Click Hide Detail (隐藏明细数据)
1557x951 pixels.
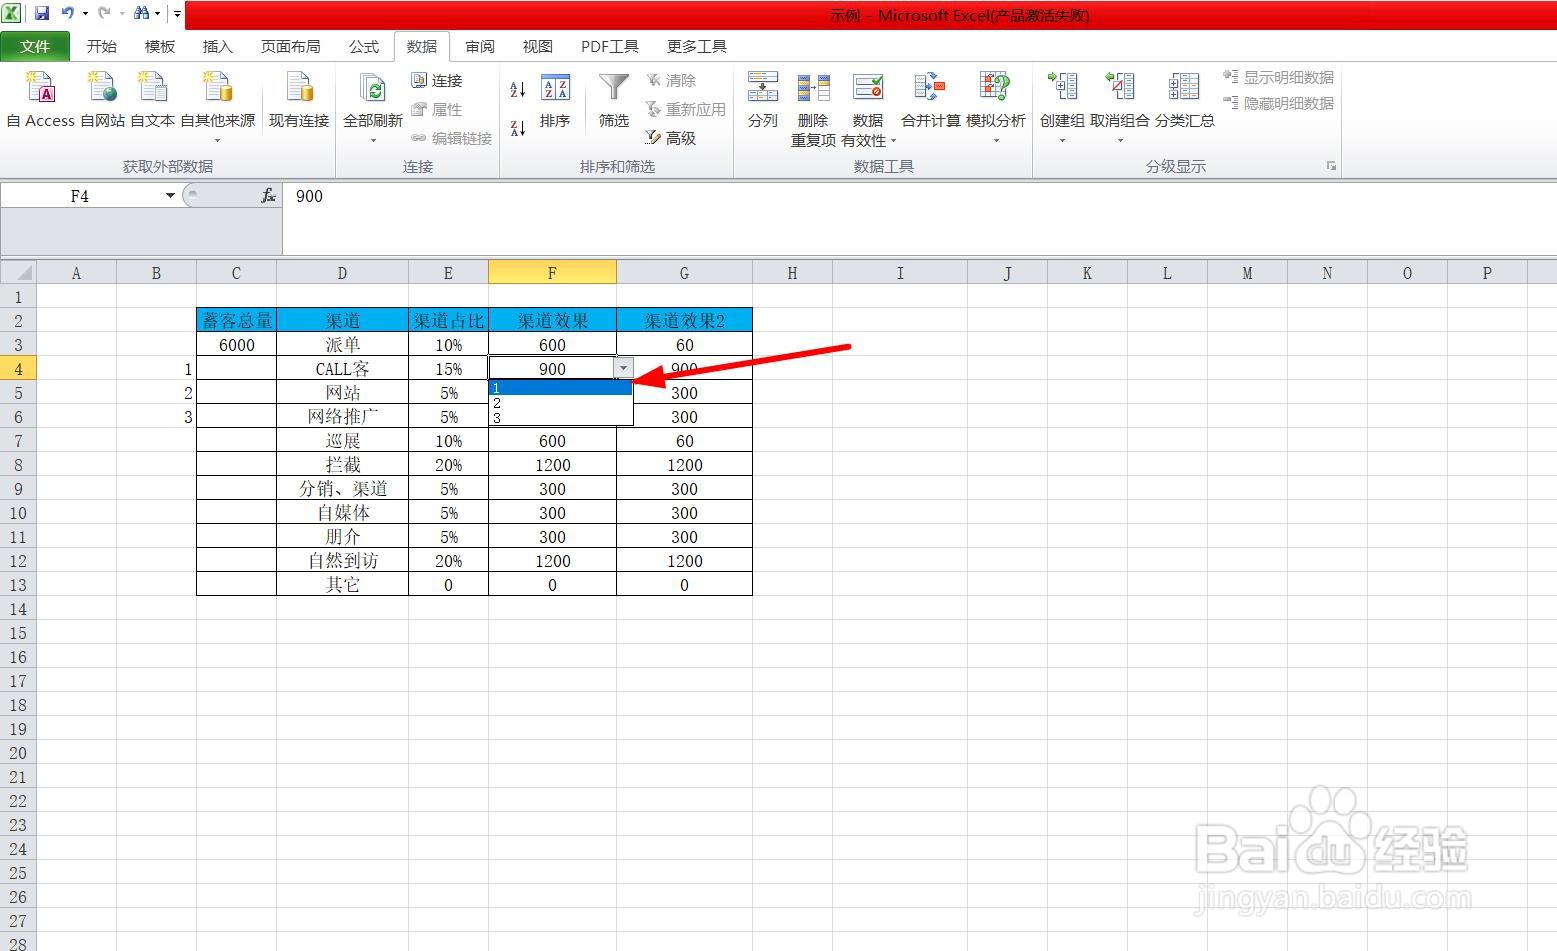click(1278, 103)
